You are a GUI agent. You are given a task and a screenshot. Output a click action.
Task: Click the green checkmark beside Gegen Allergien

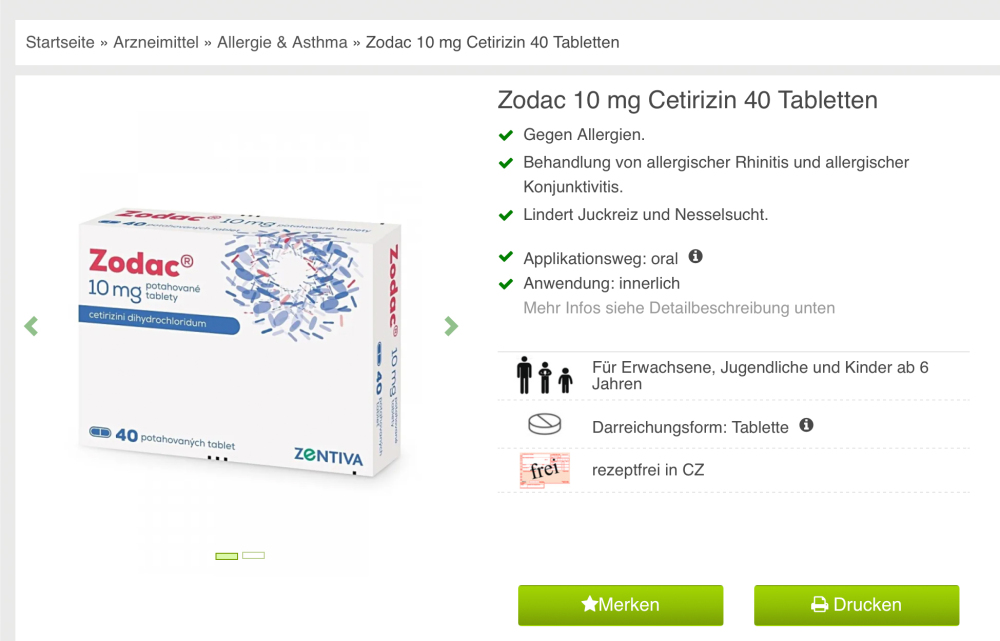[x=506, y=135]
